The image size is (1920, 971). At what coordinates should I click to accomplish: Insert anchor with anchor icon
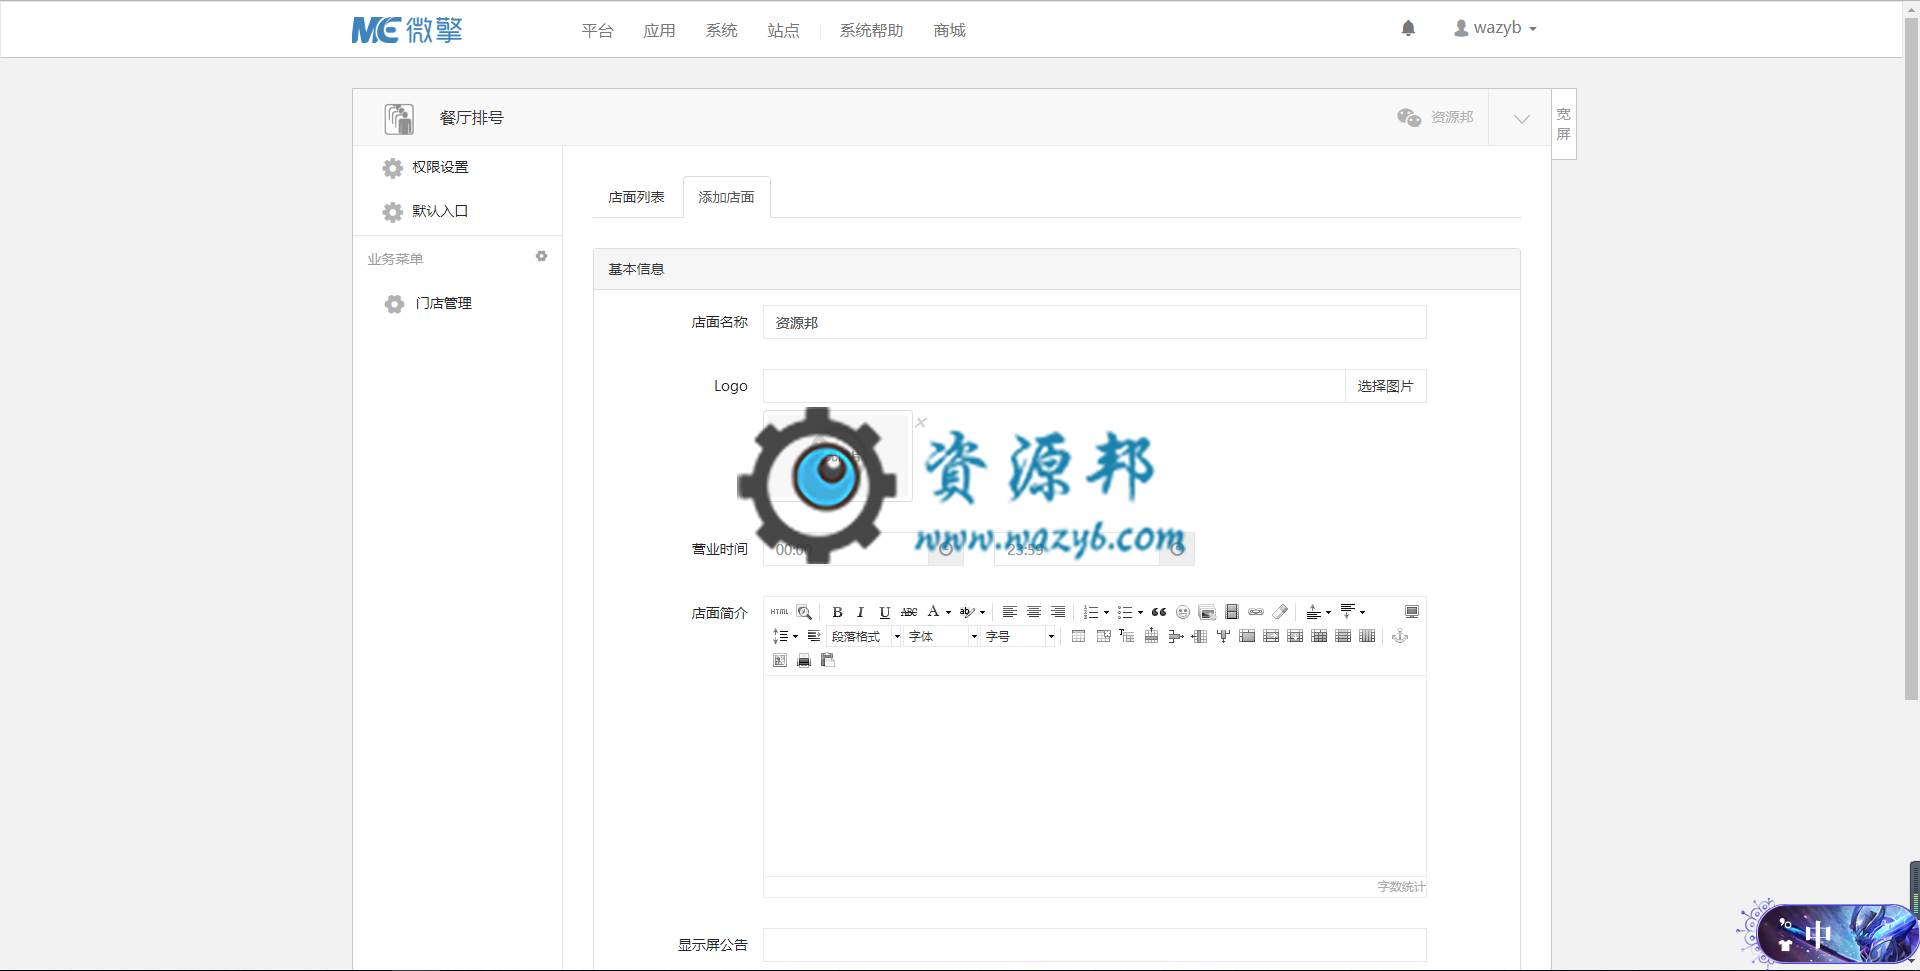1399,636
